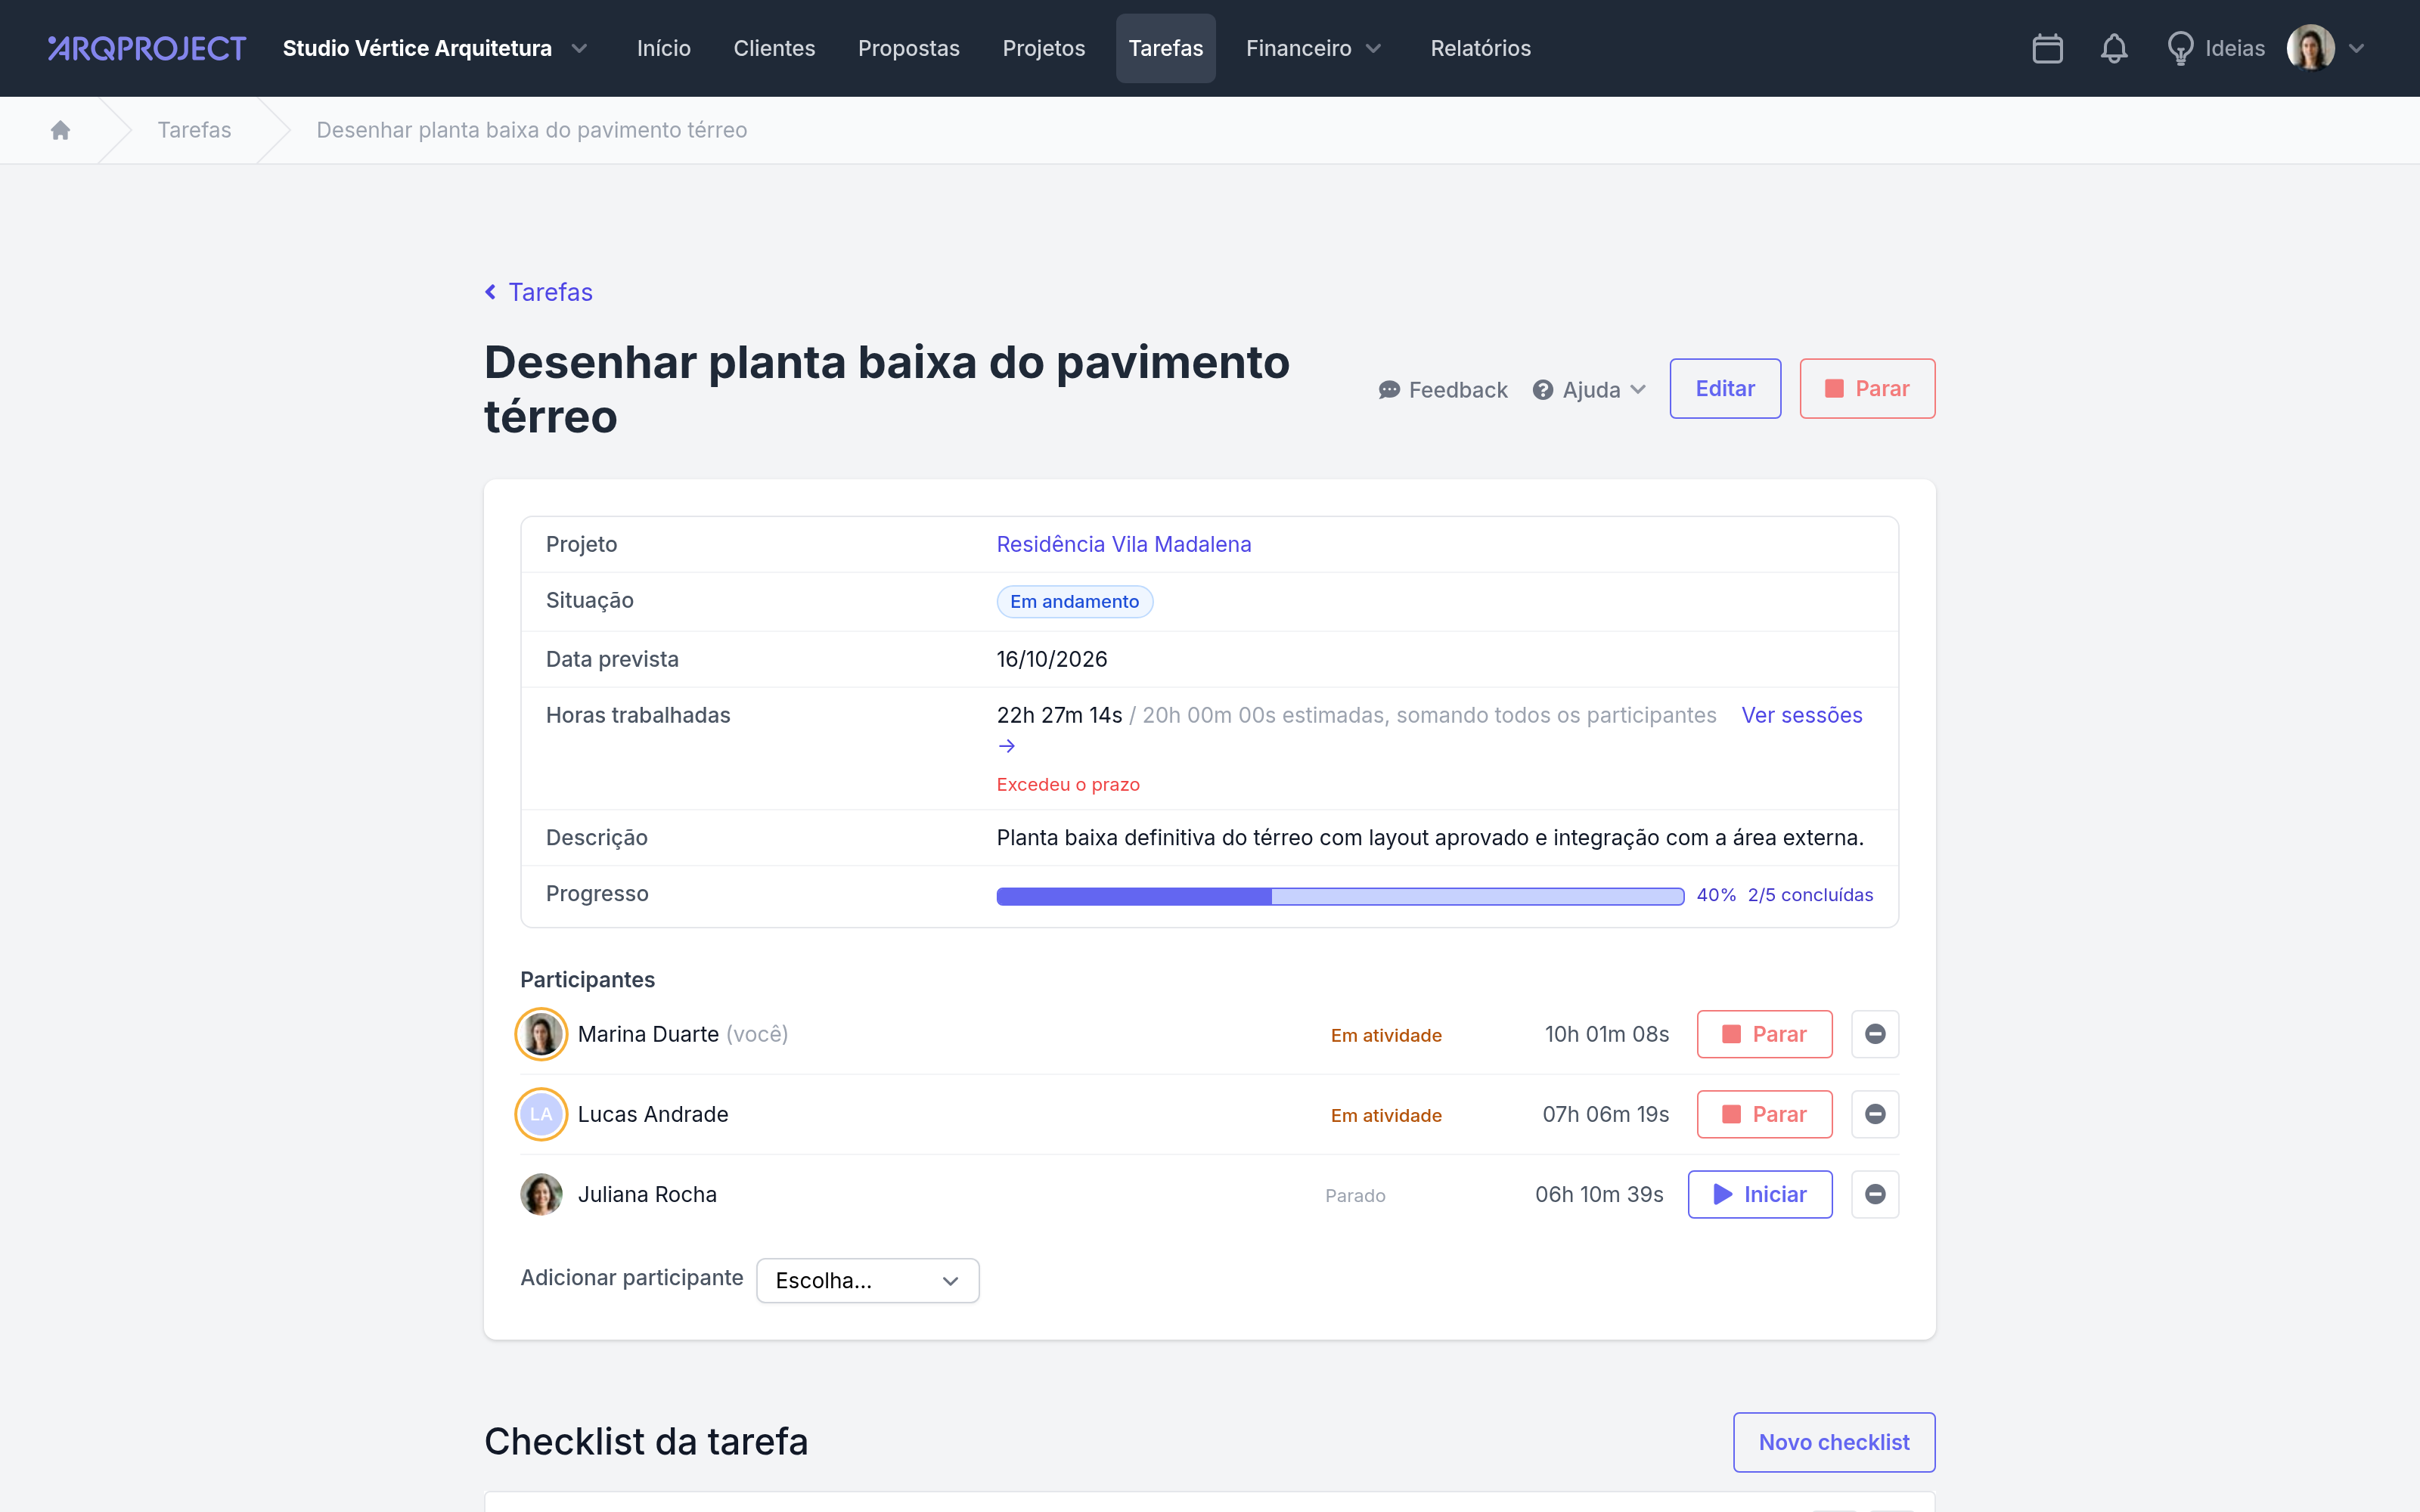The height and width of the screenshot is (1512, 2420).
Task: Open the Propostas section
Action: 908,48
